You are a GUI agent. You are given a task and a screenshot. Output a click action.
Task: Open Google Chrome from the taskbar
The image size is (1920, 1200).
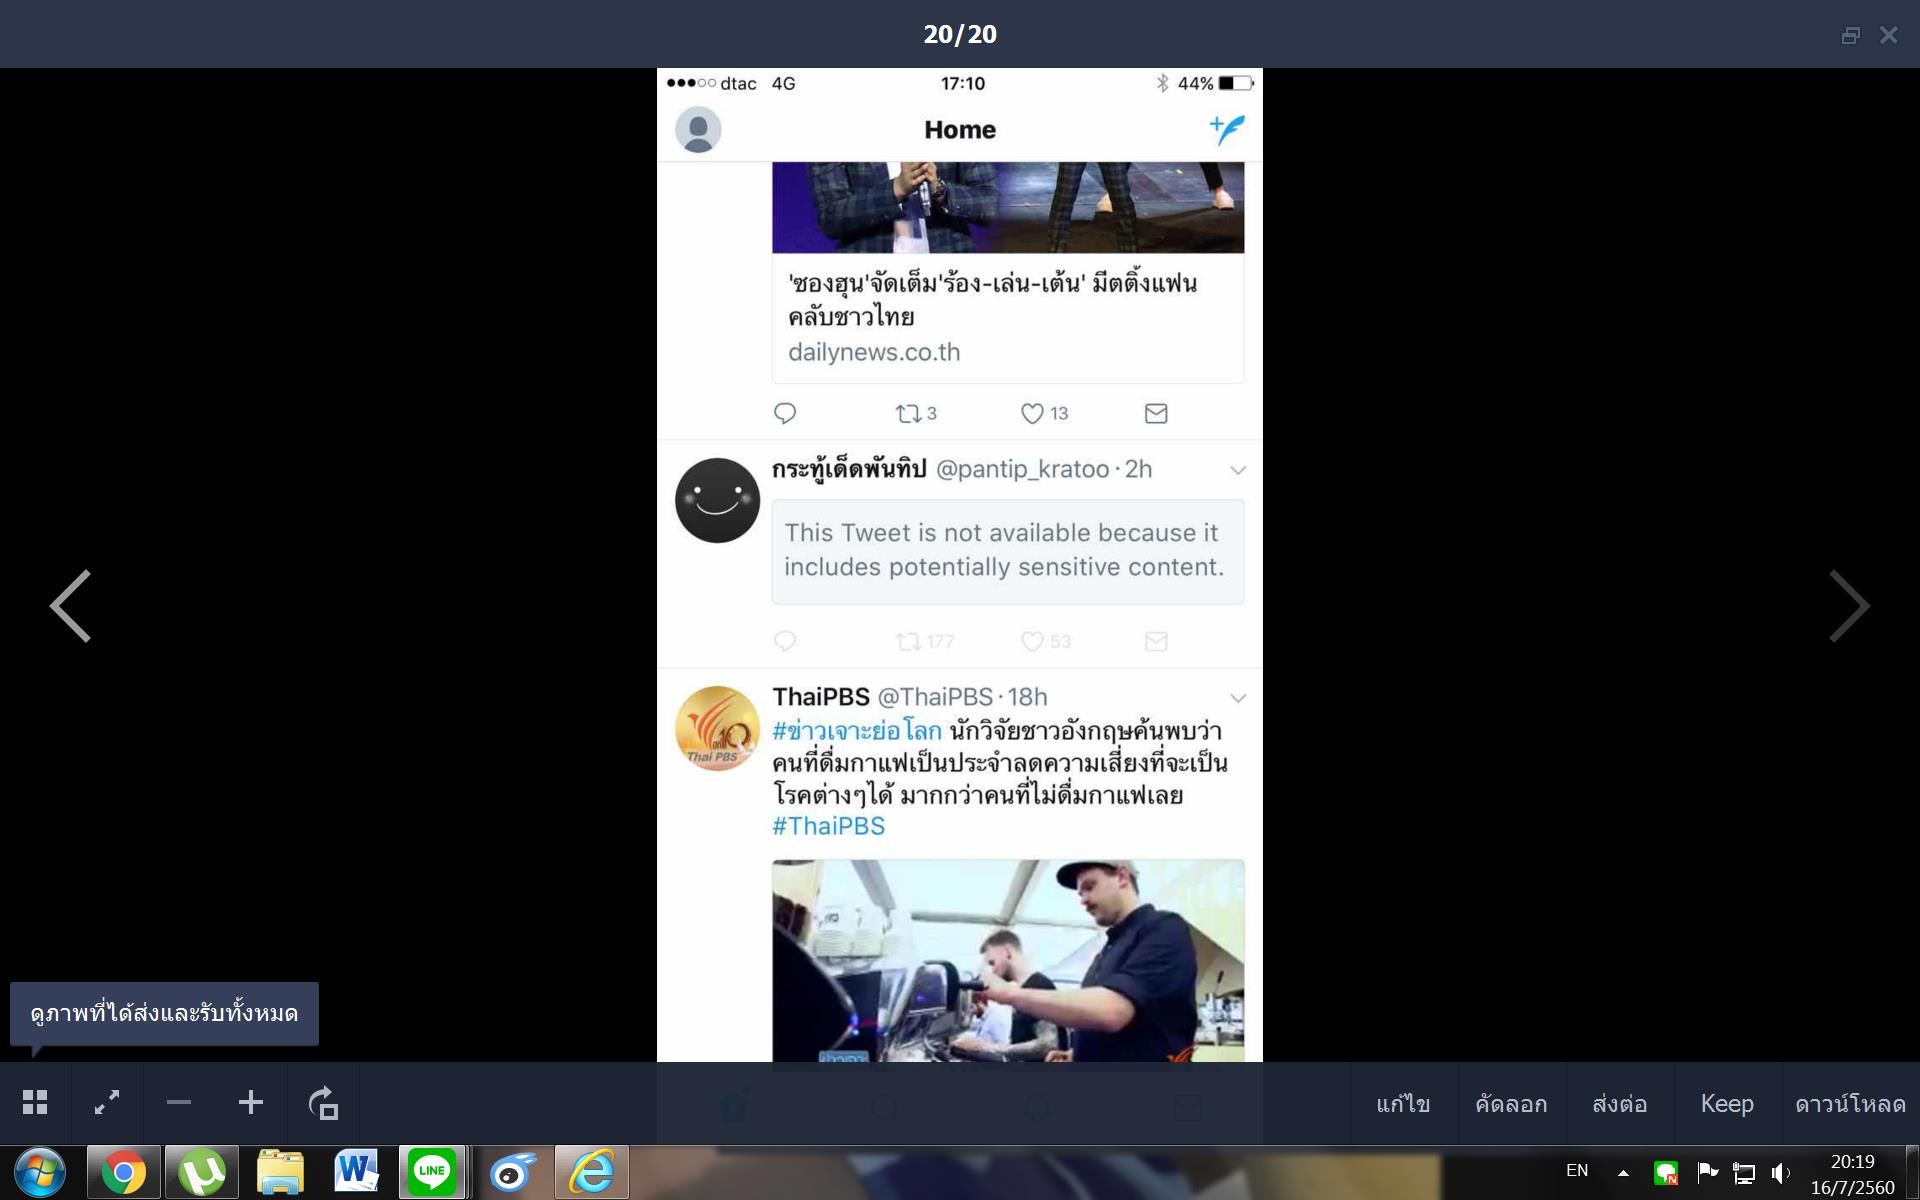pos(123,1172)
